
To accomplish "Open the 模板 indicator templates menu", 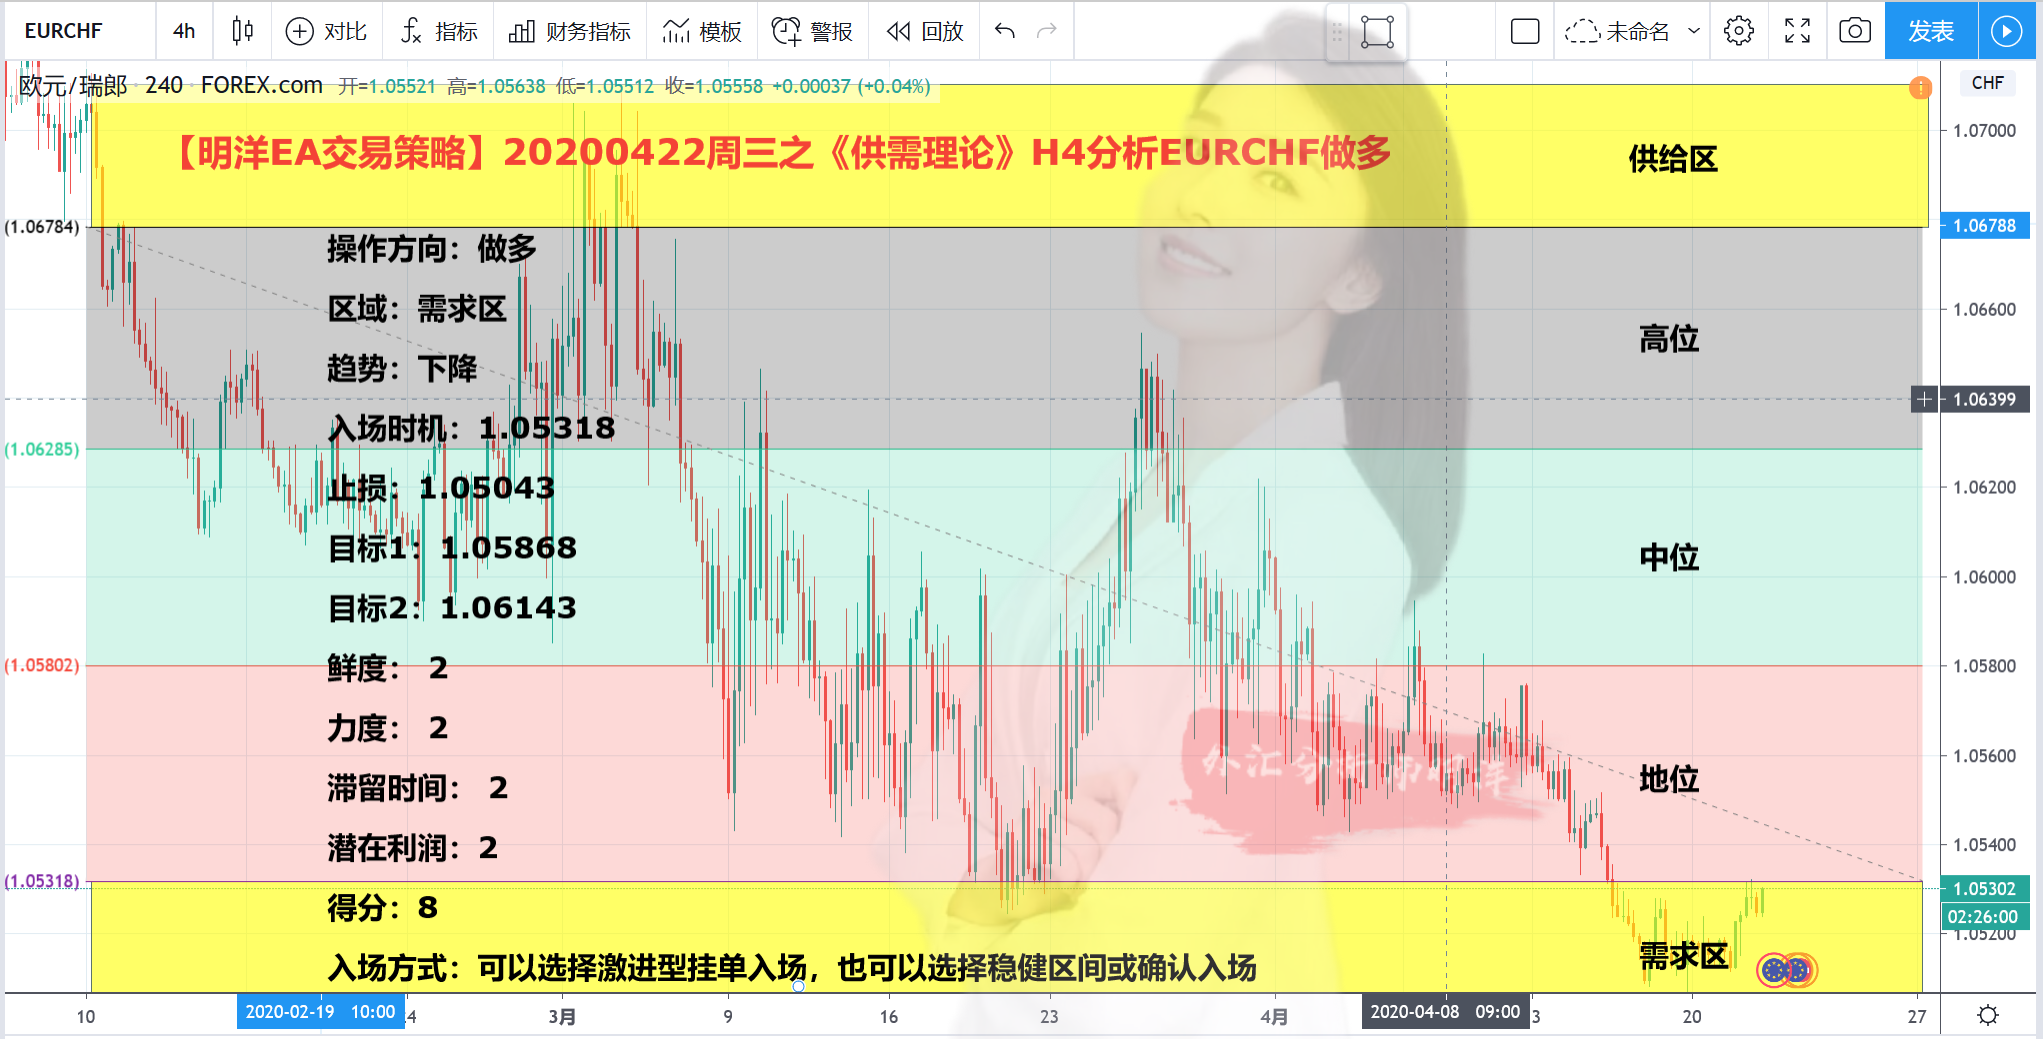I will pyautogui.click(x=702, y=31).
